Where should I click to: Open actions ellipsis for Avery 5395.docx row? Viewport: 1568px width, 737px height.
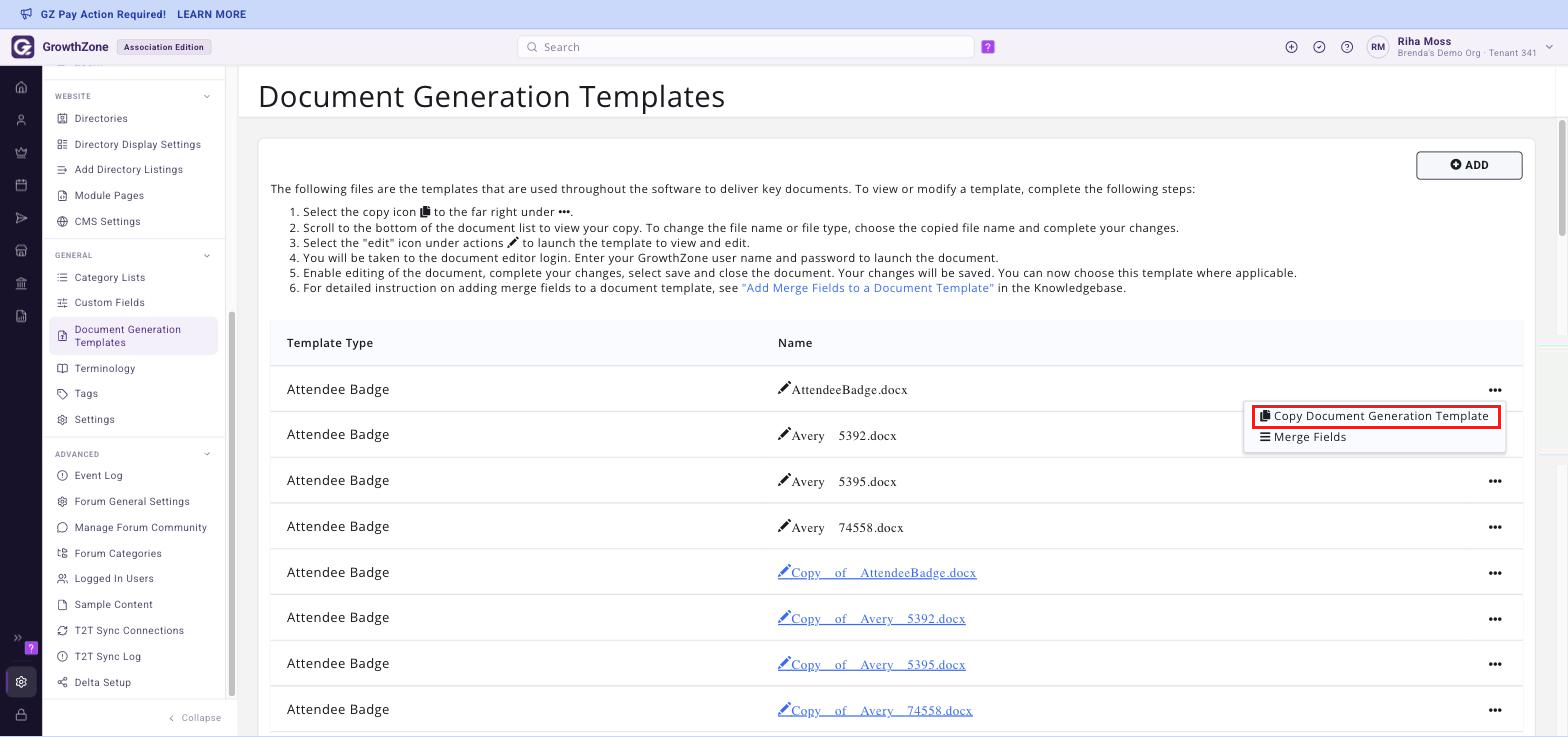point(1495,481)
